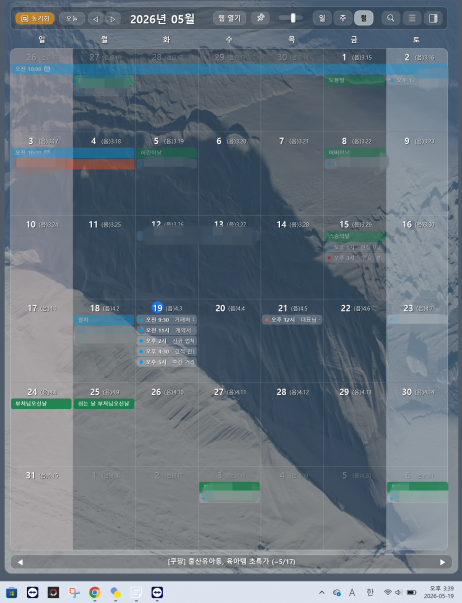The height and width of the screenshot is (603, 462).
Task: Select date 31 in the calendar
Action: (x=31, y=475)
